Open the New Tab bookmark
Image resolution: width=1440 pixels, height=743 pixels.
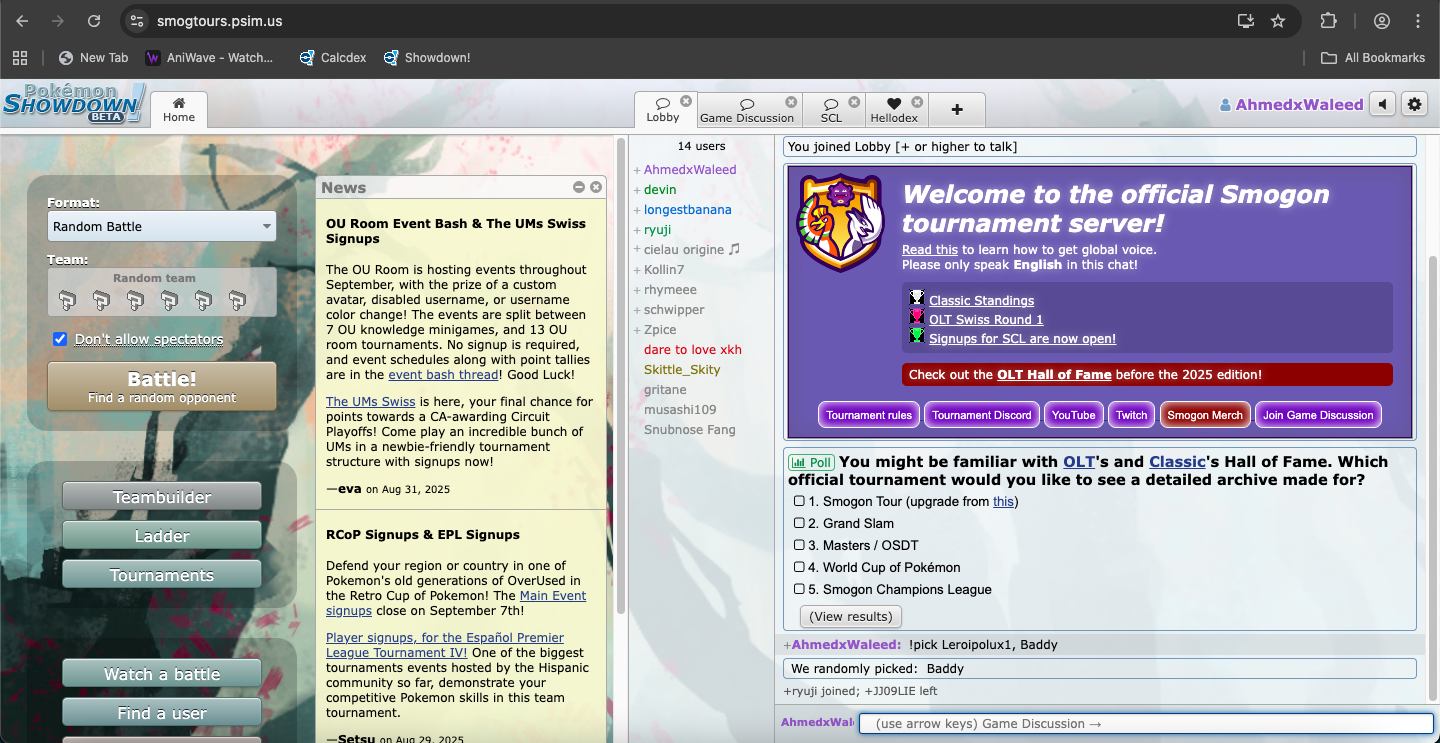(x=94, y=58)
